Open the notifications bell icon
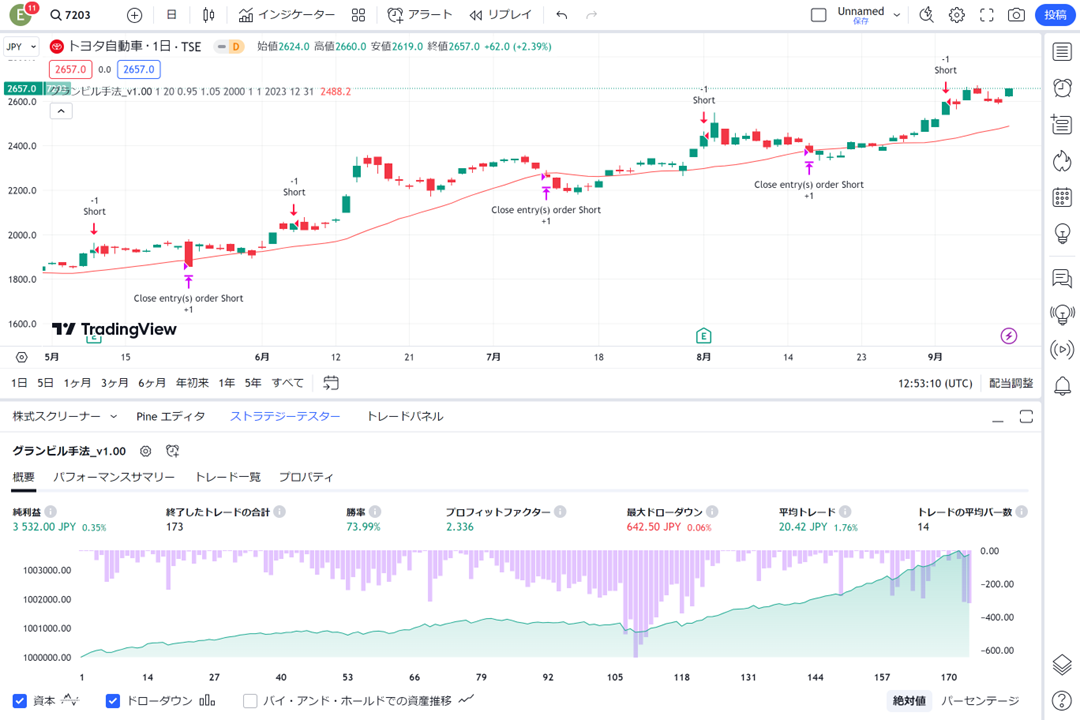Image resolution: width=1080 pixels, height=720 pixels. [1062, 386]
